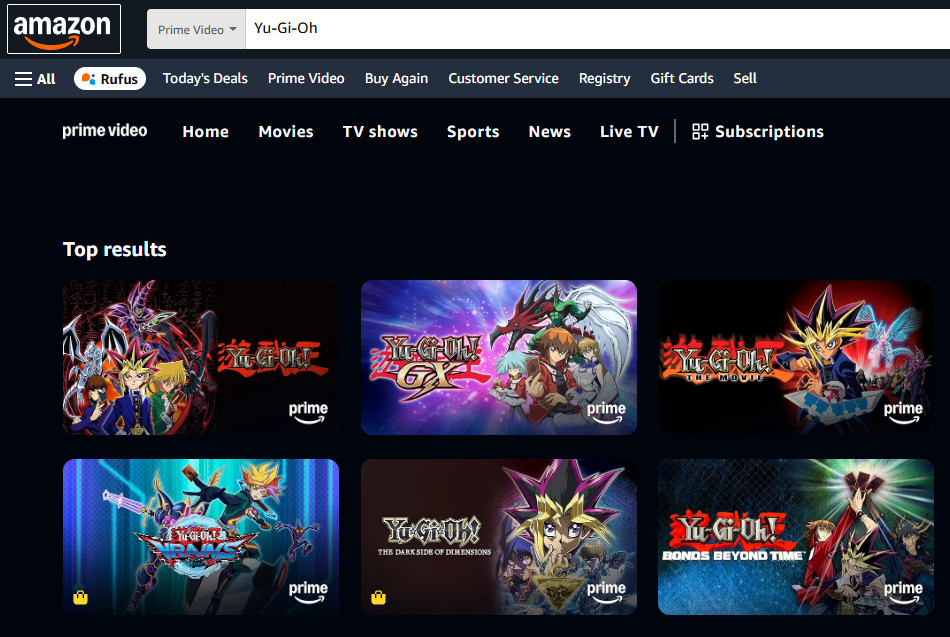This screenshot has height=637, width=950.
Task: Launch the Rufus AI assistant
Action: click(109, 77)
